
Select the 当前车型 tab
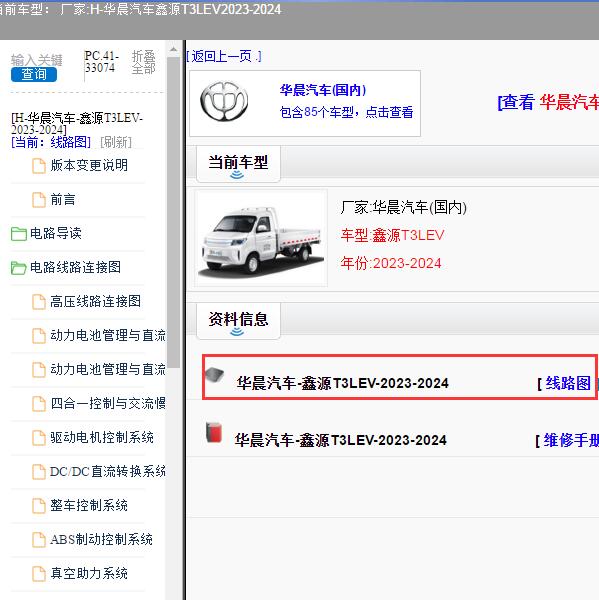[x=238, y=164]
